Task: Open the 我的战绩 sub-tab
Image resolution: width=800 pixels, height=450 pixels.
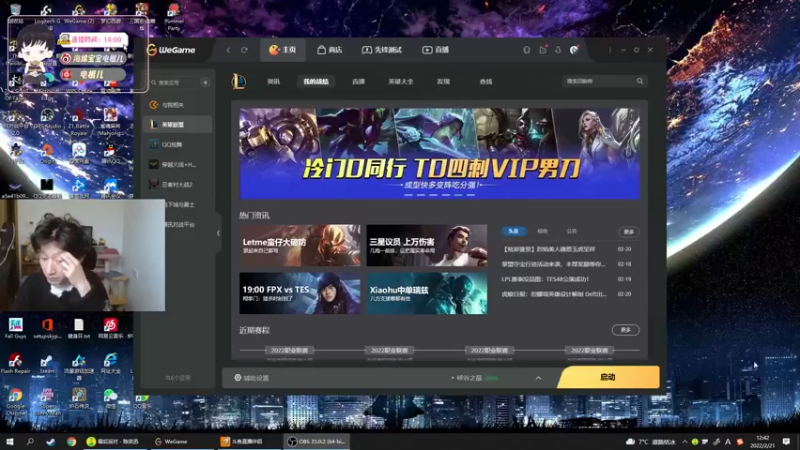Action: pos(316,82)
